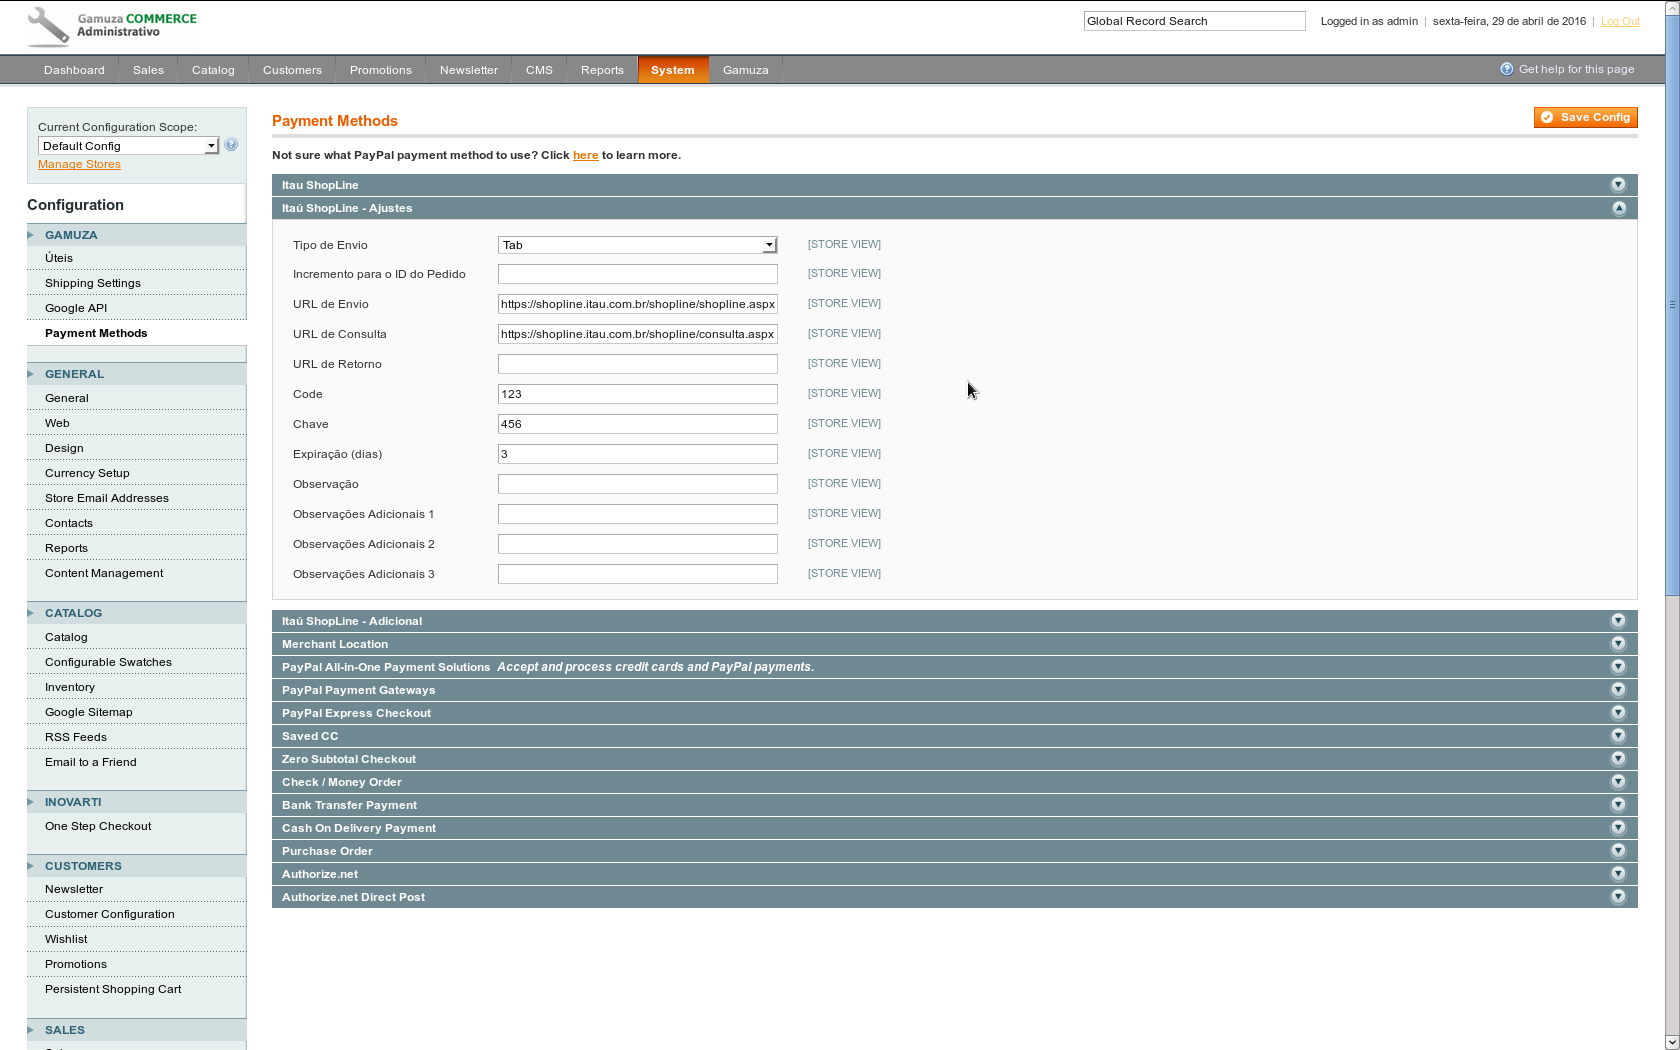Open the Catalog menu
1680x1050 pixels.
[x=213, y=70]
